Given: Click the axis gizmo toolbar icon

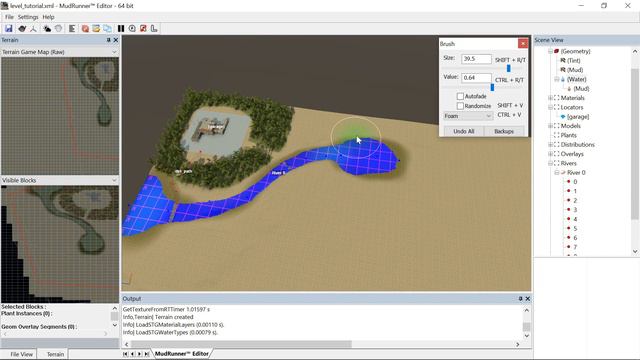Looking at the screenshot, I should click(33, 29).
